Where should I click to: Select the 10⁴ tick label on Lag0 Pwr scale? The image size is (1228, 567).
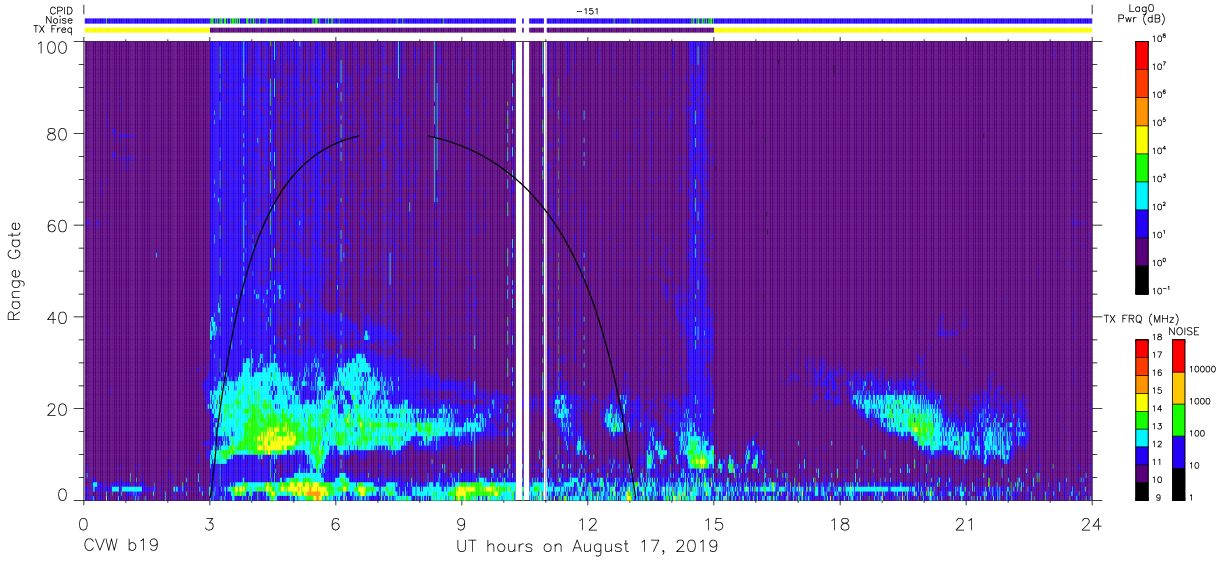tap(1161, 150)
